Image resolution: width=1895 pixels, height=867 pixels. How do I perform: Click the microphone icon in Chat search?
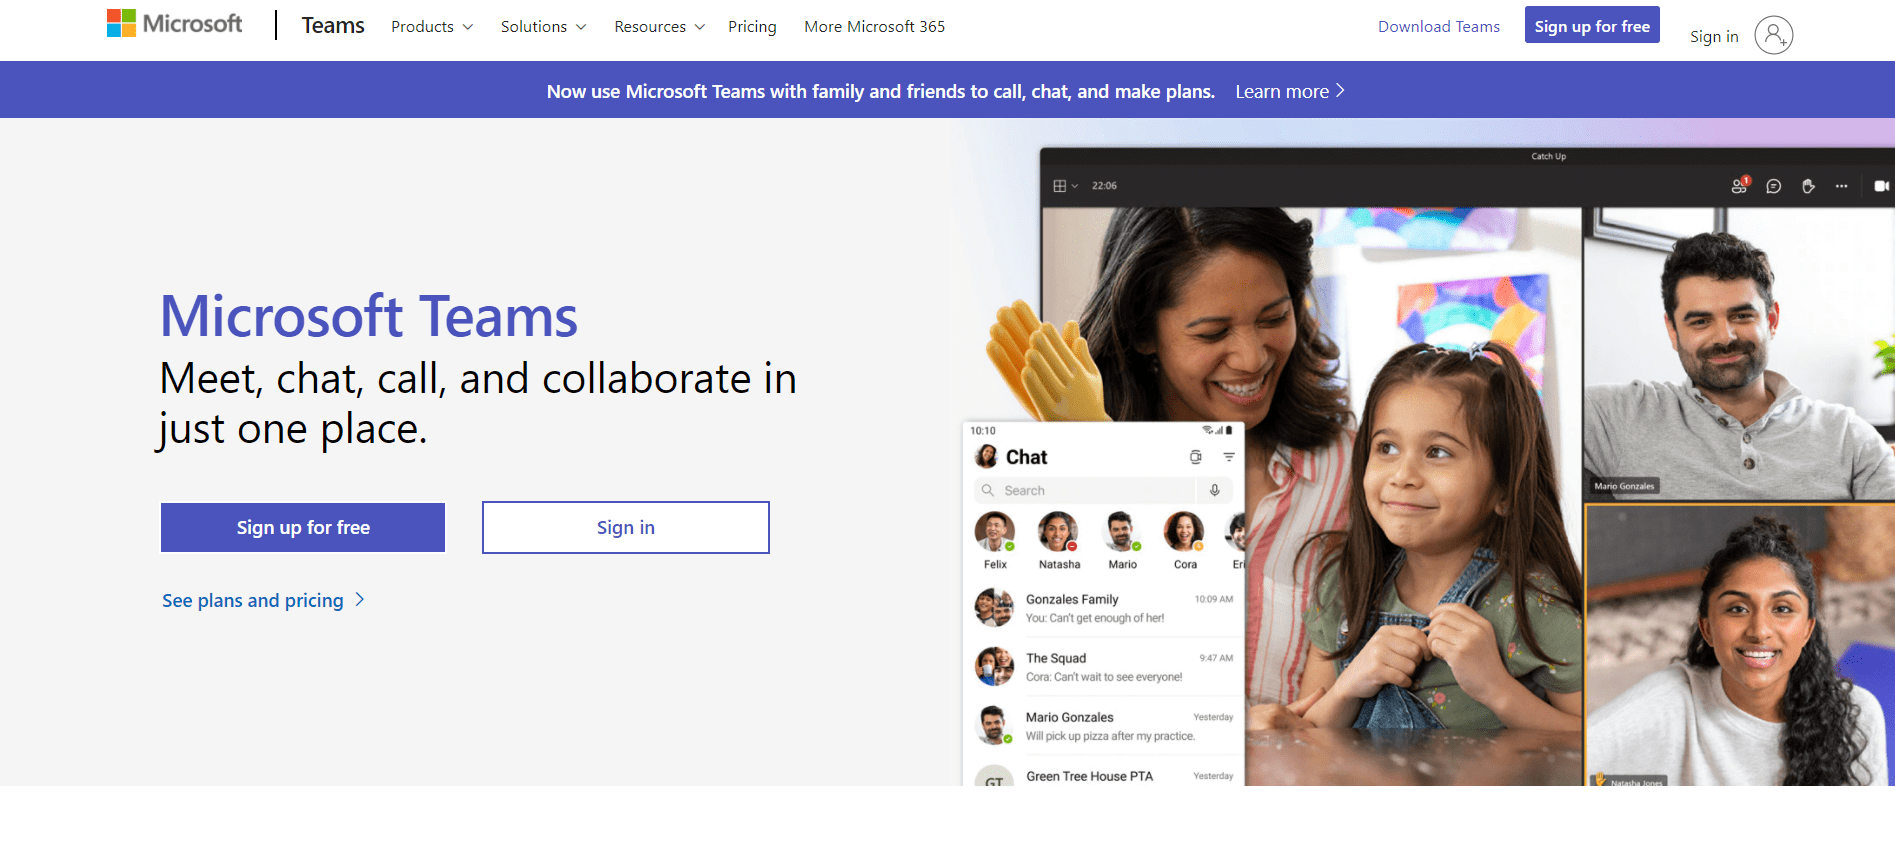(1214, 490)
